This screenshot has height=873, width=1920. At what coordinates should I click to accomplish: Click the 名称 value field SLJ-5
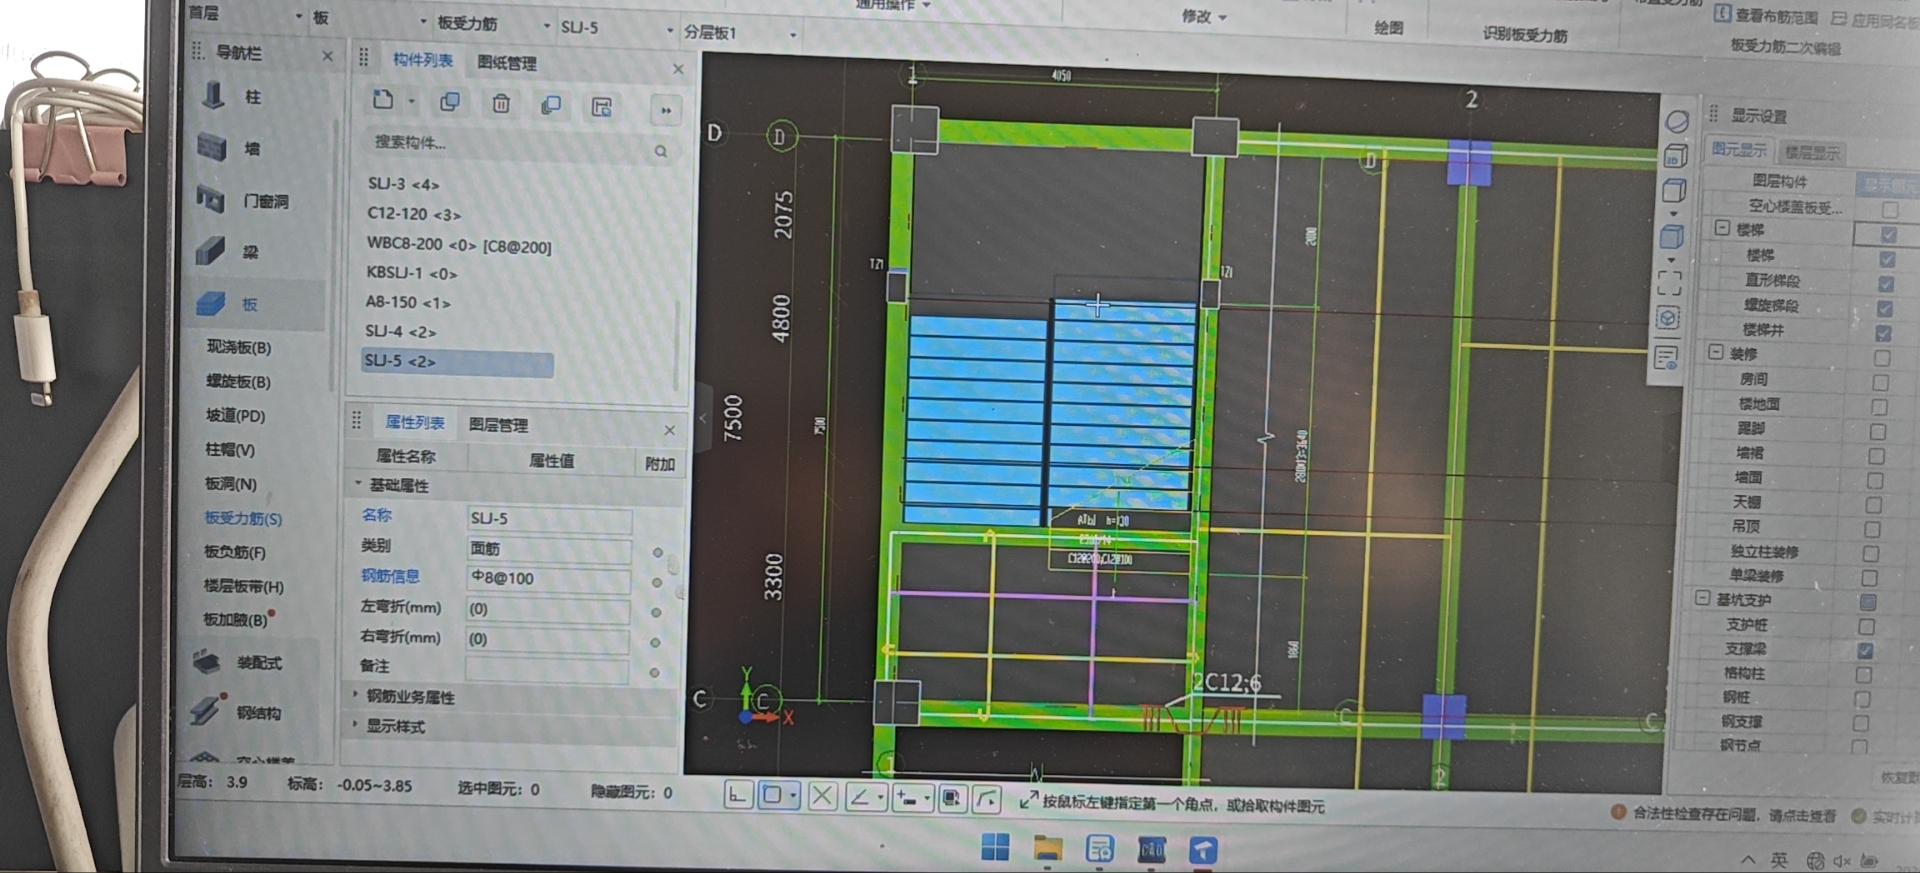[549, 519]
